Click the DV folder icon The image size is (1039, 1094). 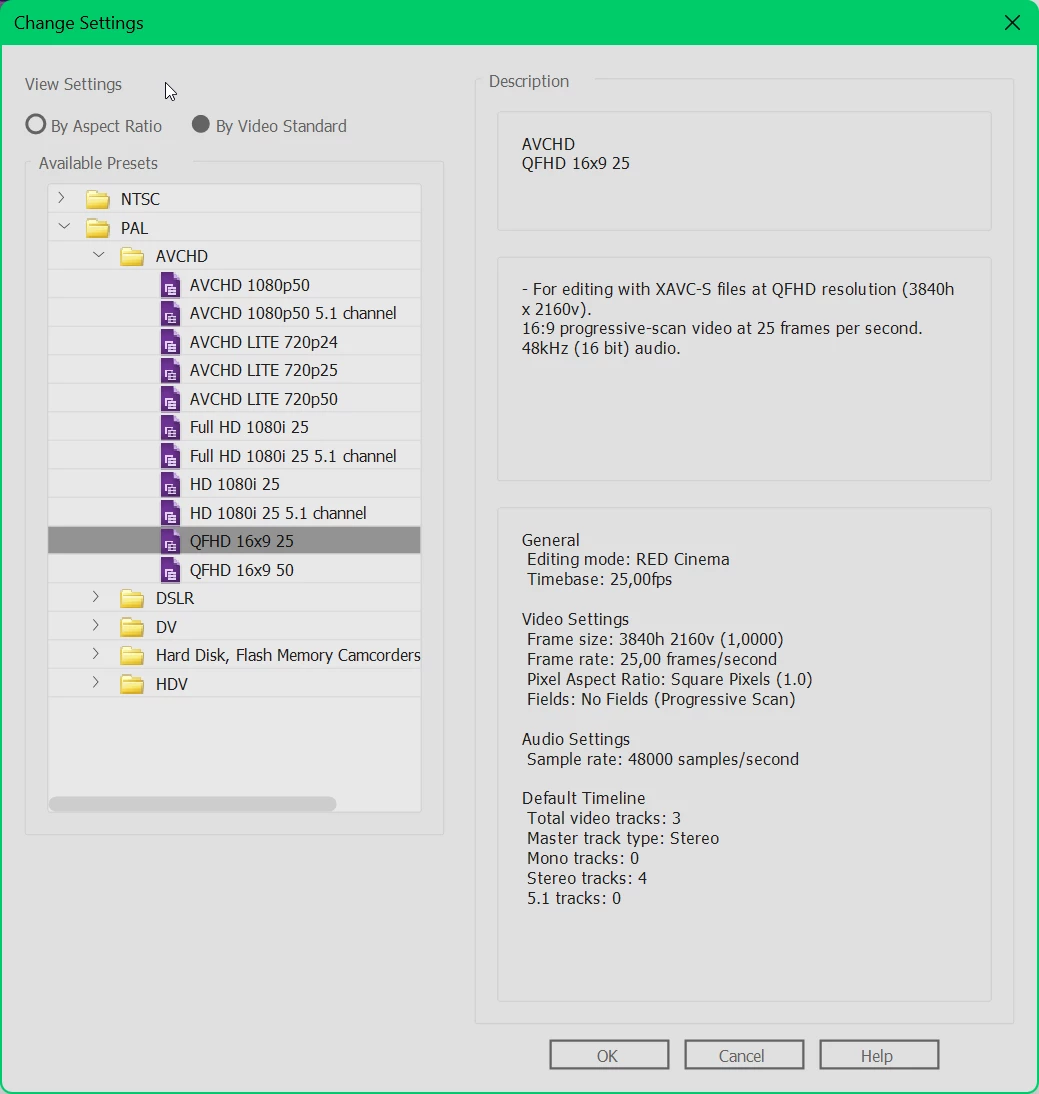132,627
